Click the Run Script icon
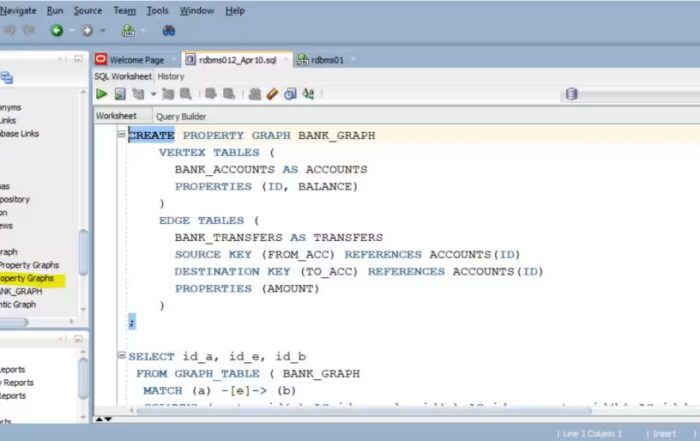Screen dimensions: 700x441 tap(120, 94)
